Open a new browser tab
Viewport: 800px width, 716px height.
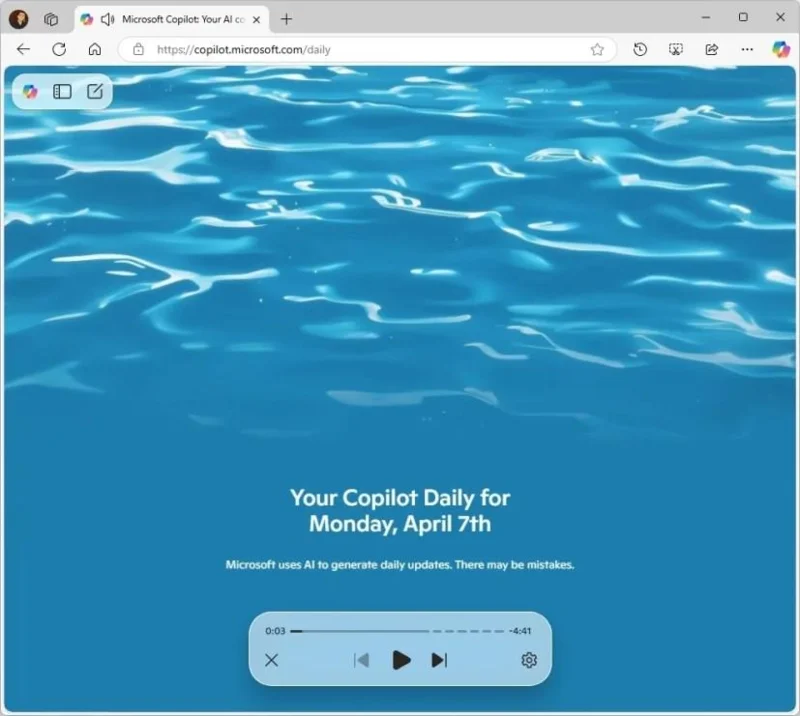[287, 19]
